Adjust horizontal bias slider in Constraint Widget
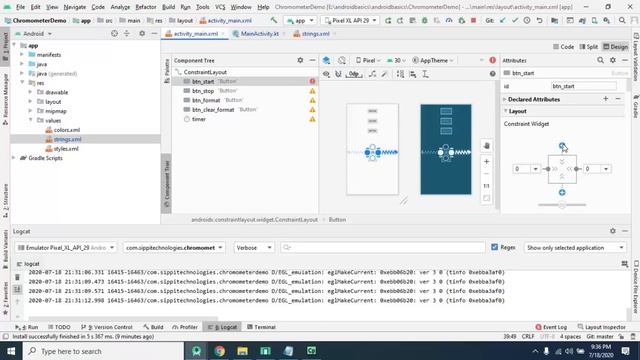640x360 pixels. pos(562,205)
